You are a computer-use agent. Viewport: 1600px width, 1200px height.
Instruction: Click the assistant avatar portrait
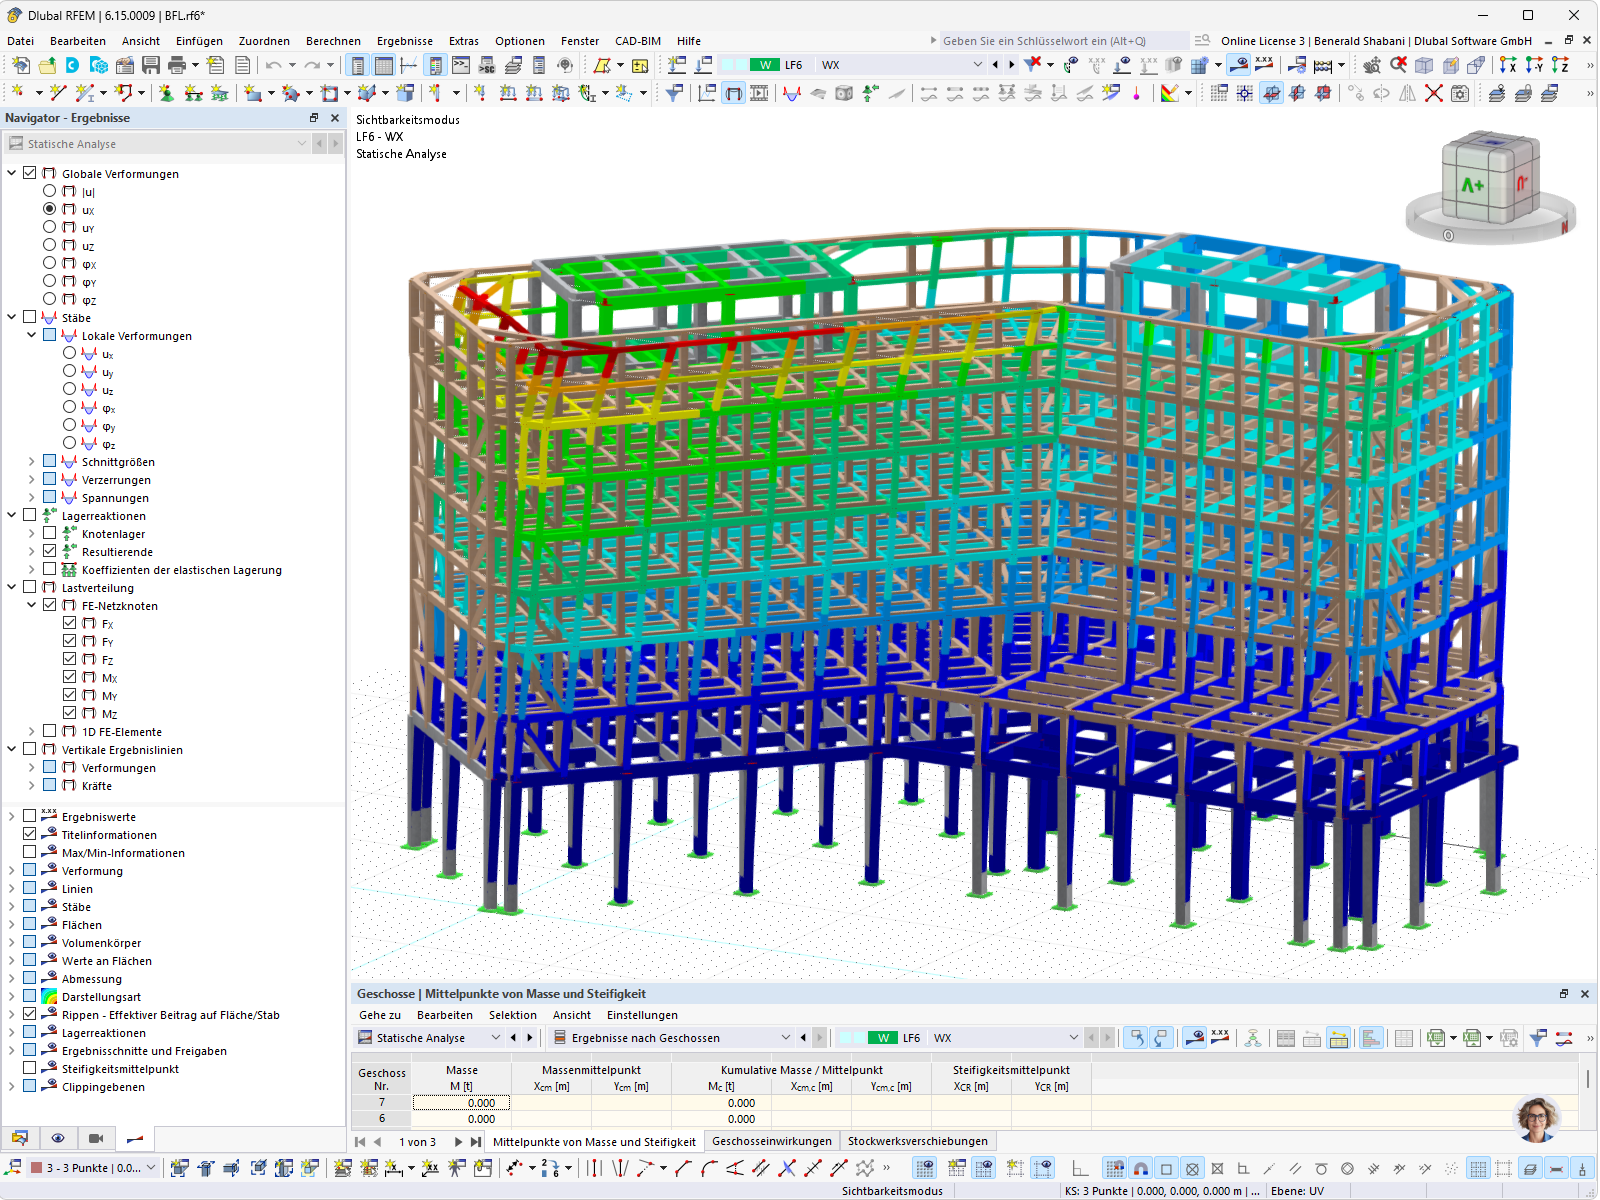click(1538, 1118)
